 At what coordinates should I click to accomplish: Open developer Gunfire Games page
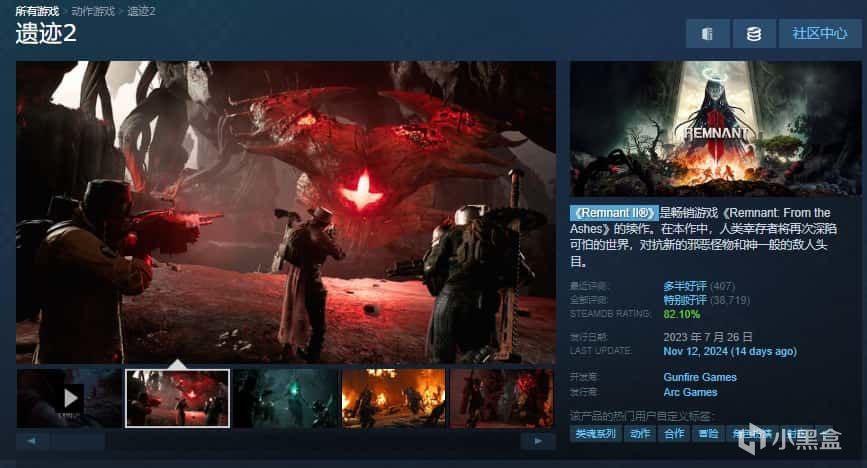click(x=700, y=377)
